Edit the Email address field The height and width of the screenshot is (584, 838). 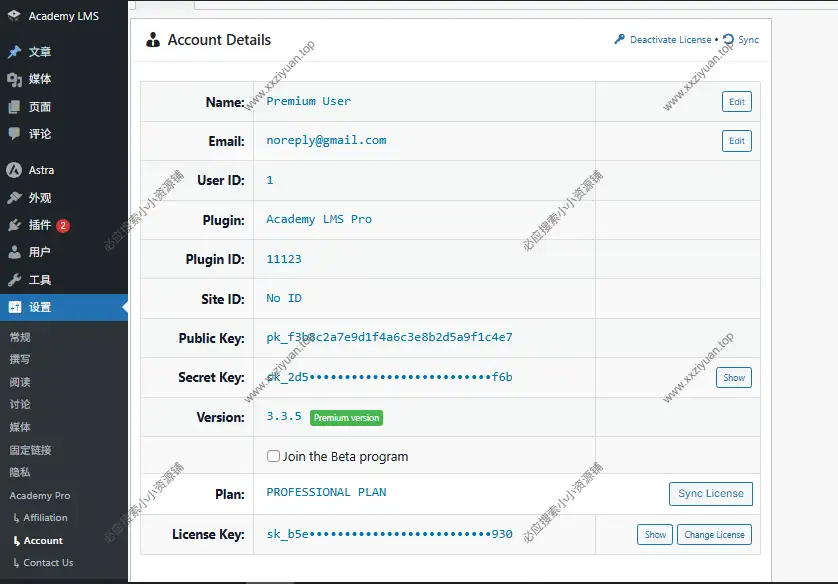[x=736, y=141]
